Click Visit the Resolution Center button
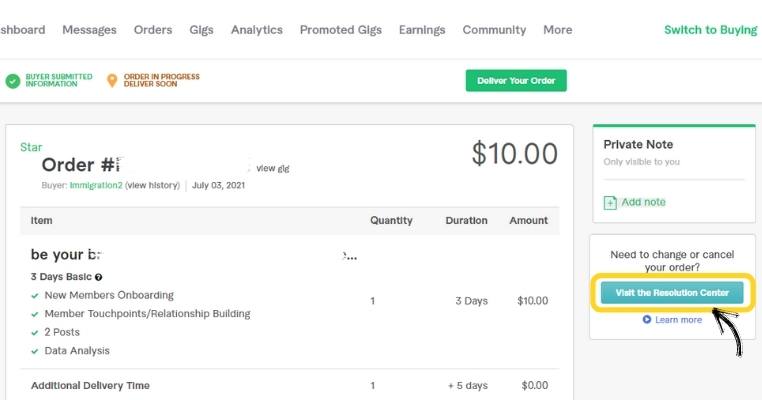 pyautogui.click(x=672, y=293)
